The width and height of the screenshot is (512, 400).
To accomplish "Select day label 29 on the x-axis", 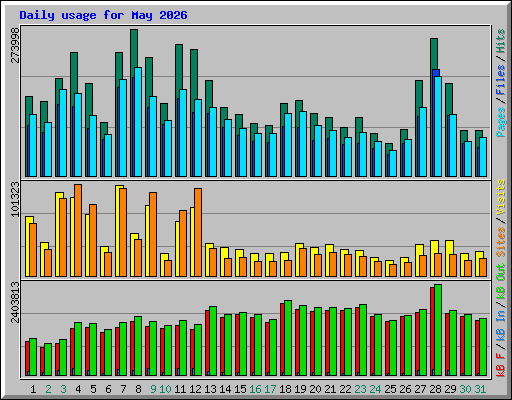I will coord(450,389).
